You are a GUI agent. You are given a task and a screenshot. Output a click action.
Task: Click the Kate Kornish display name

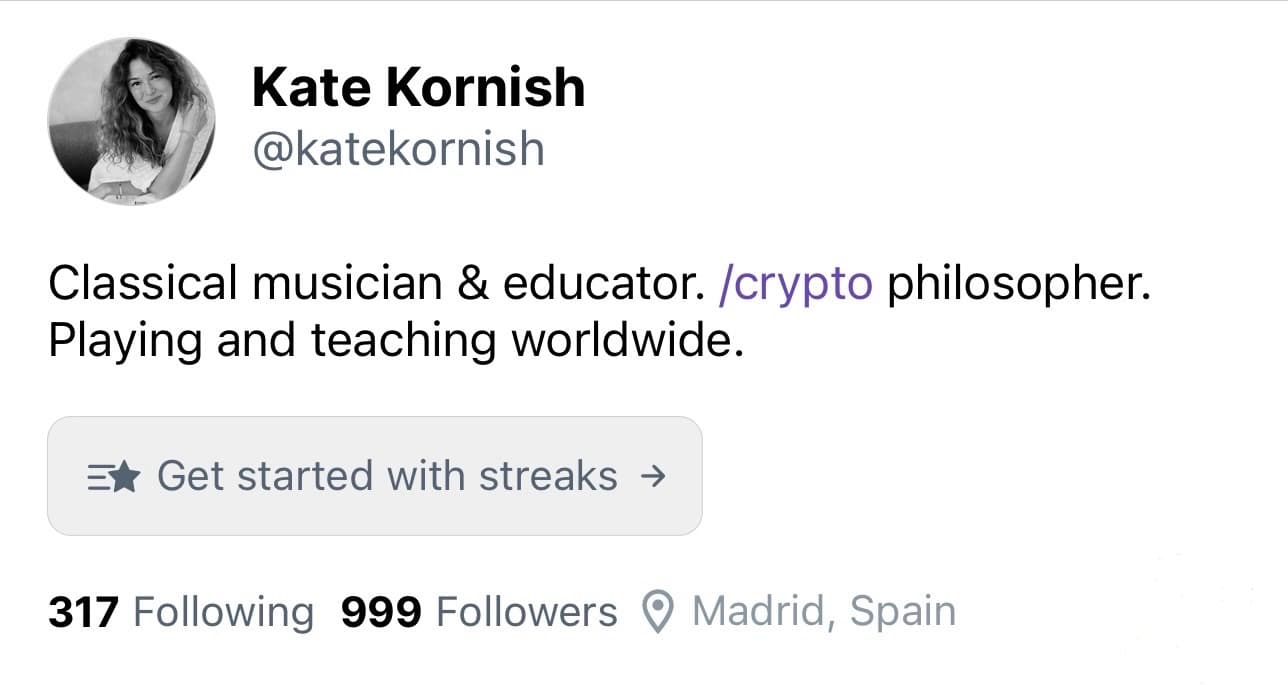click(x=418, y=88)
